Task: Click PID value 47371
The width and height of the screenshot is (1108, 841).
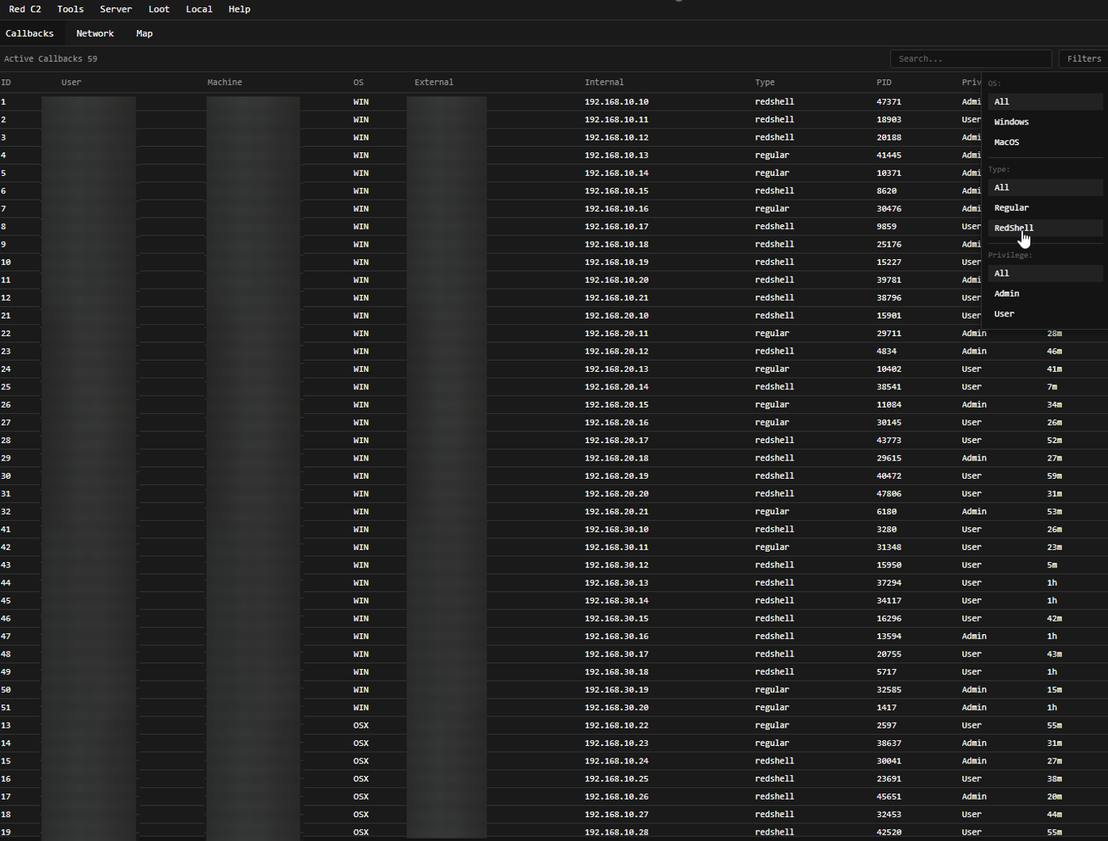Action: pyautogui.click(x=889, y=102)
